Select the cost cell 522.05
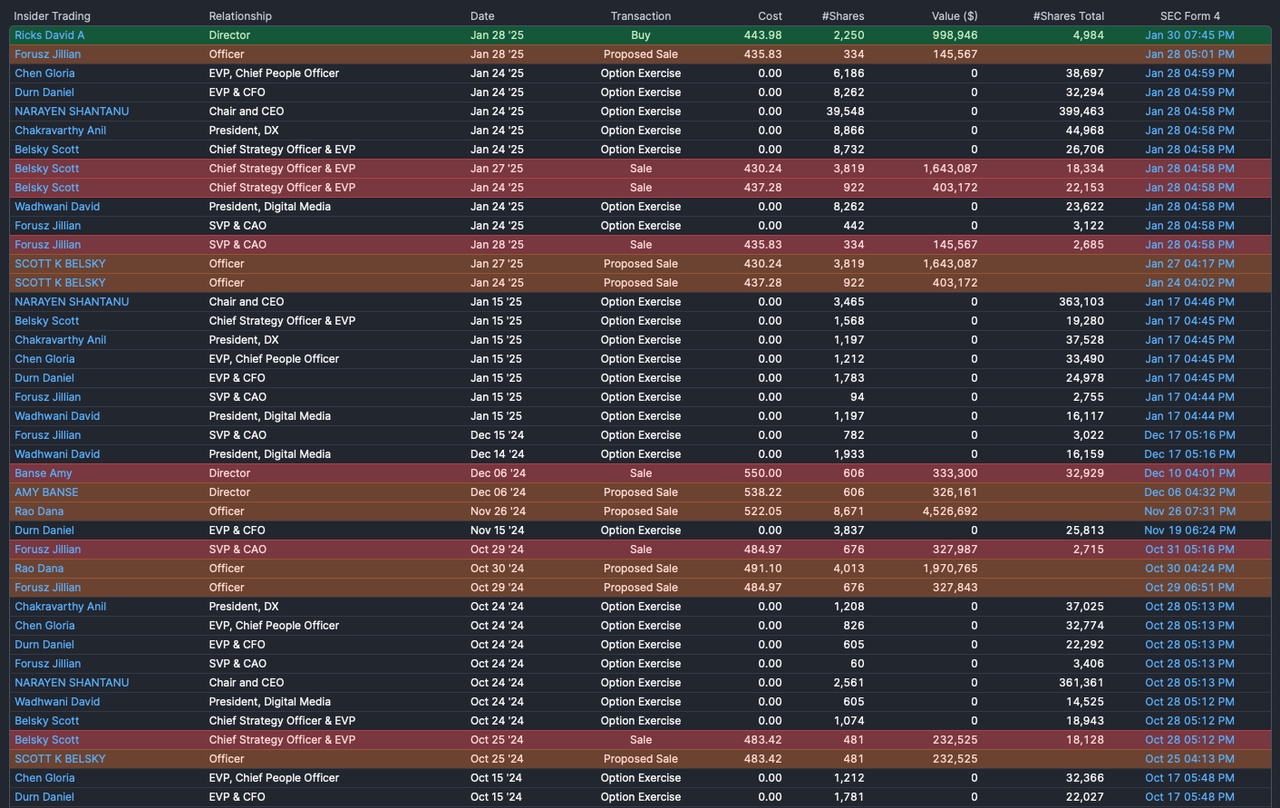 click(x=763, y=511)
